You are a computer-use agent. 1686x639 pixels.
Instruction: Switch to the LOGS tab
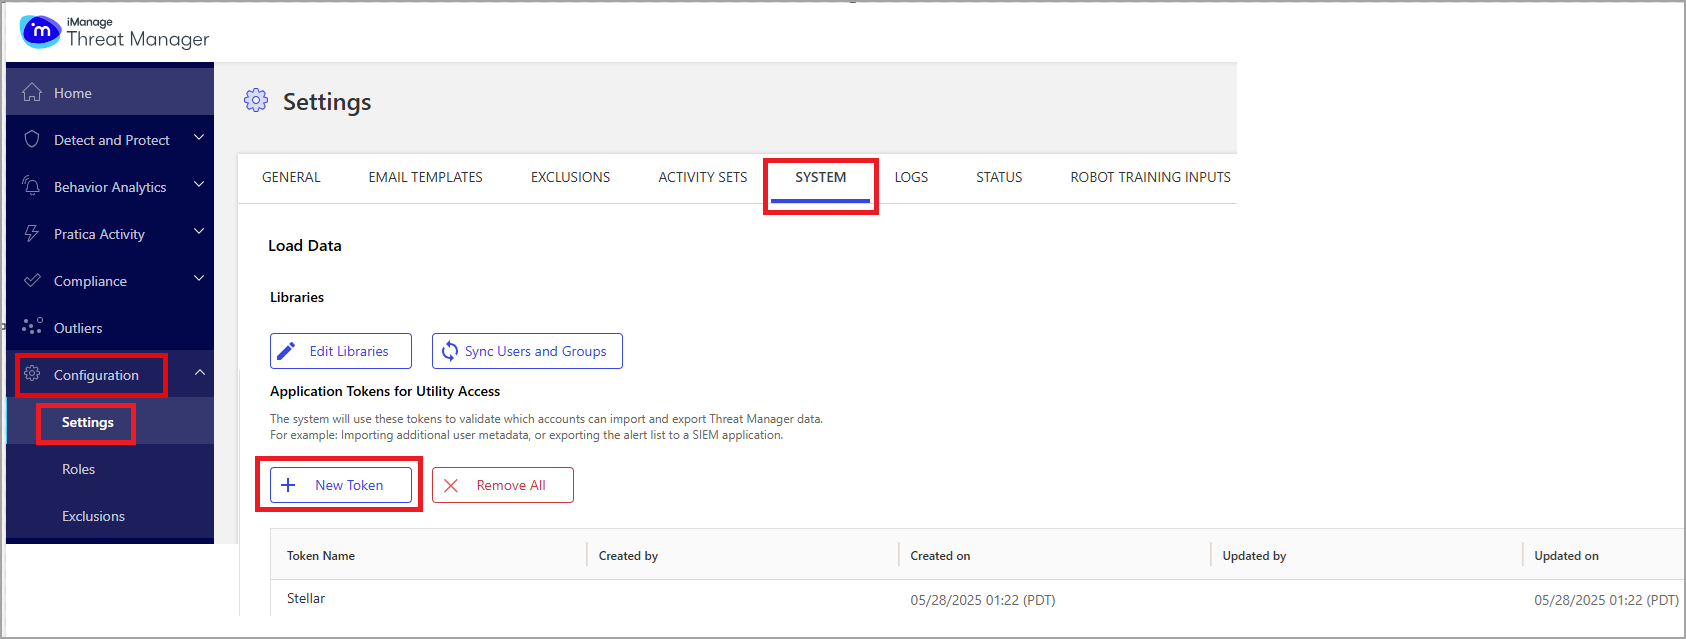coord(911,177)
